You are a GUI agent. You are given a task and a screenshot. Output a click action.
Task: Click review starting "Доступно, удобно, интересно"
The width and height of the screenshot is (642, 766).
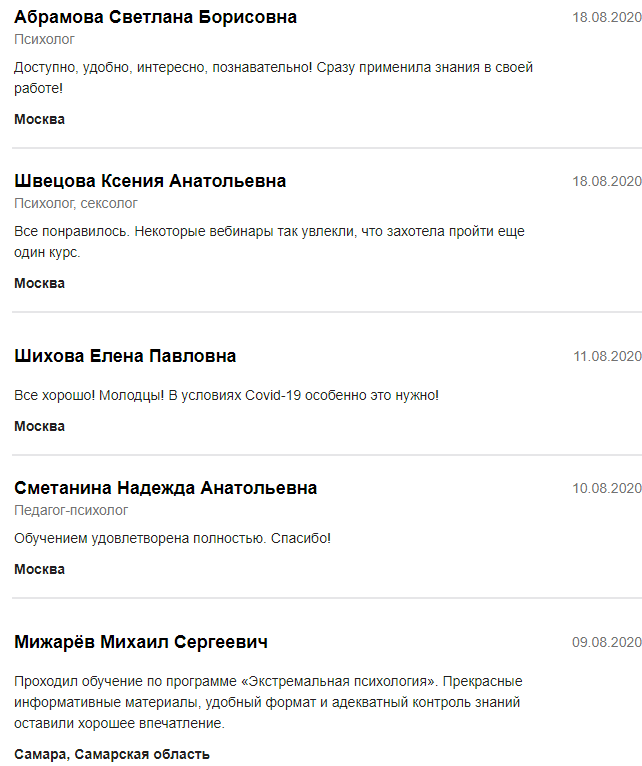click(273, 77)
